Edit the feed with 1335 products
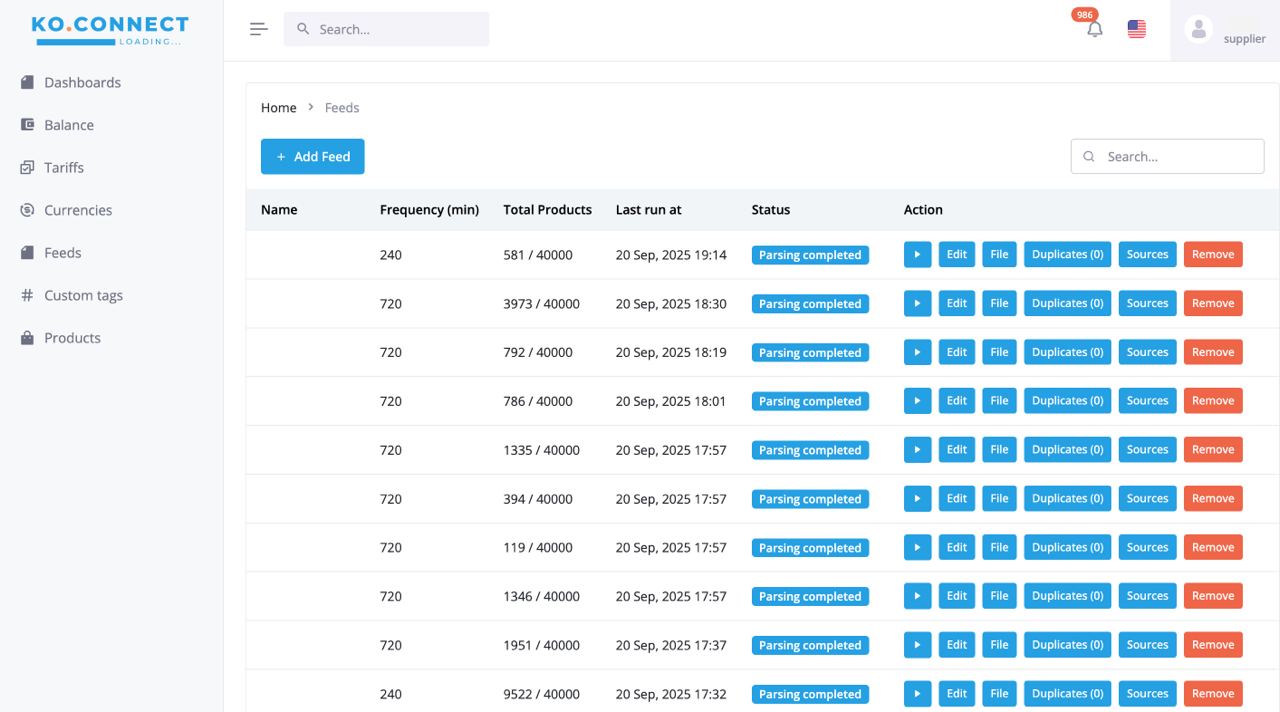This screenshot has width=1280, height=712. tap(956, 450)
